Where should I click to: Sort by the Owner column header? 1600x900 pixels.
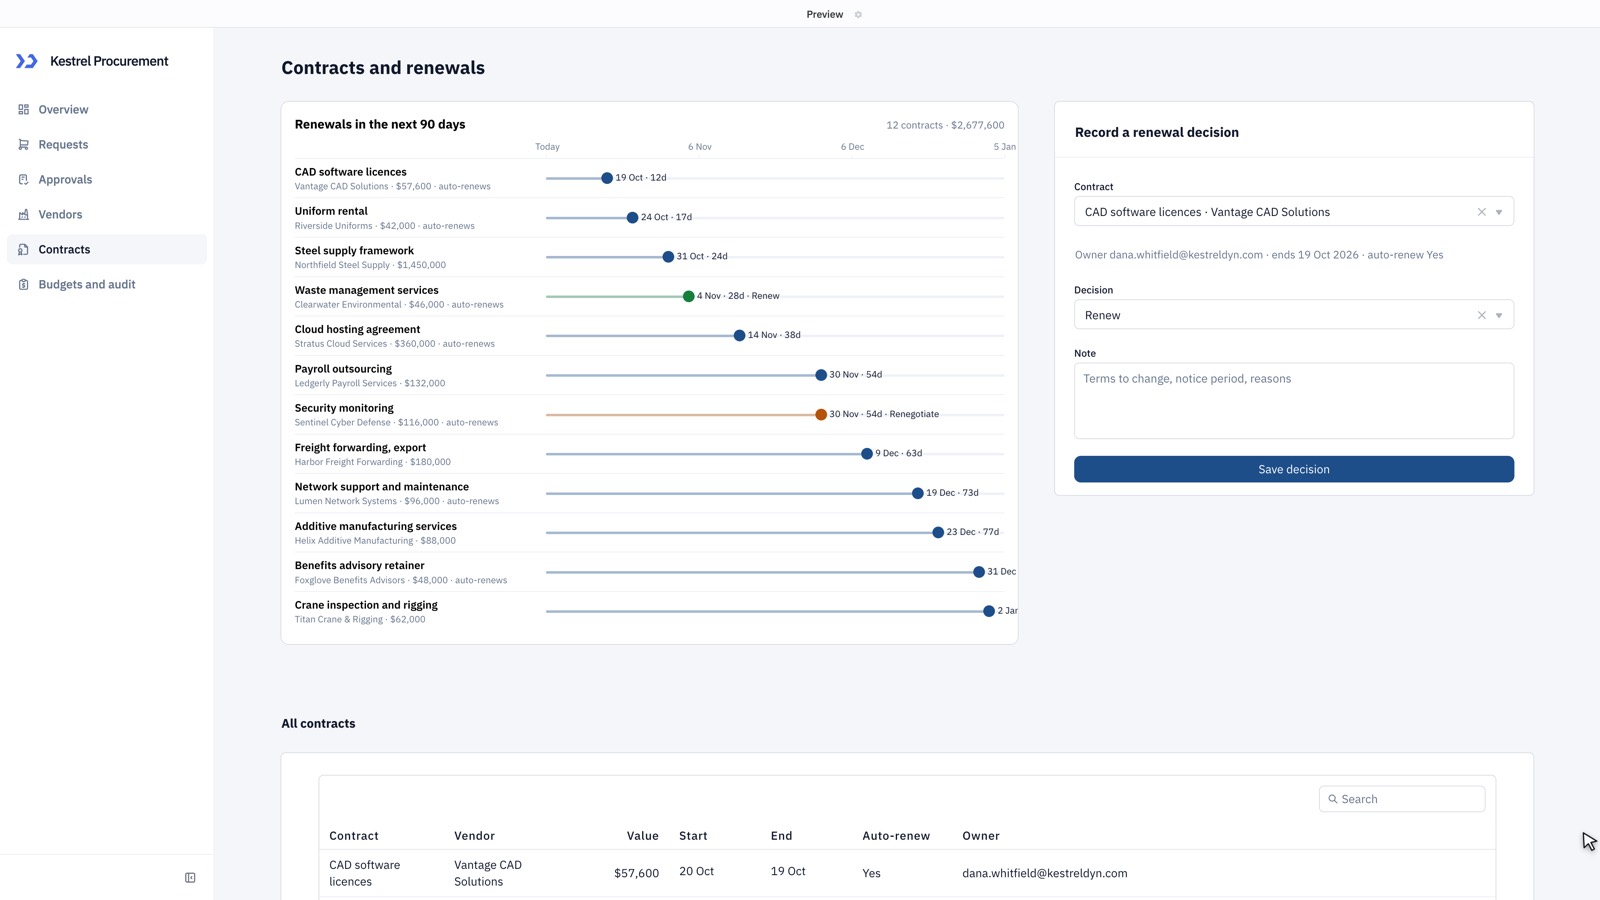(x=981, y=836)
